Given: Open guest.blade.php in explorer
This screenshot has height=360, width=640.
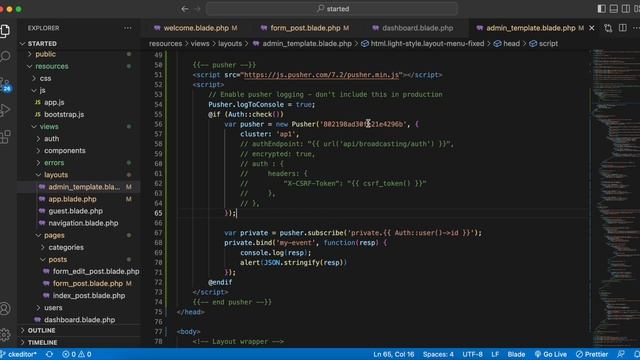Looking at the screenshot, I should coord(76,211).
